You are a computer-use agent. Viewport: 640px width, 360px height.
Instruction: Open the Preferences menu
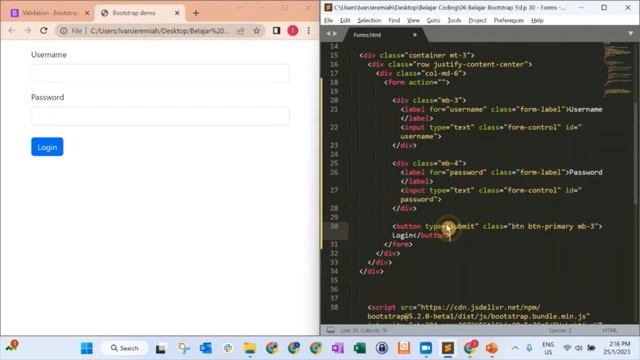pyautogui.click(x=509, y=20)
